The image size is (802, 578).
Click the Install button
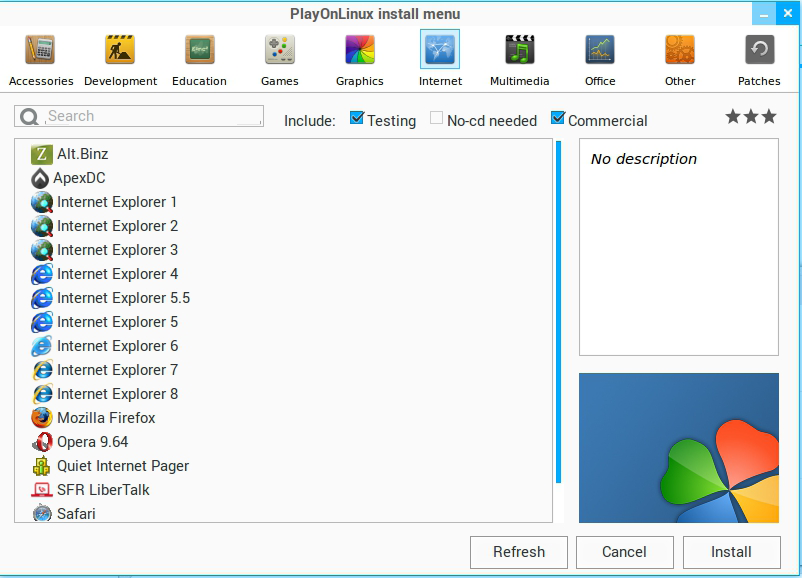point(731,552)
